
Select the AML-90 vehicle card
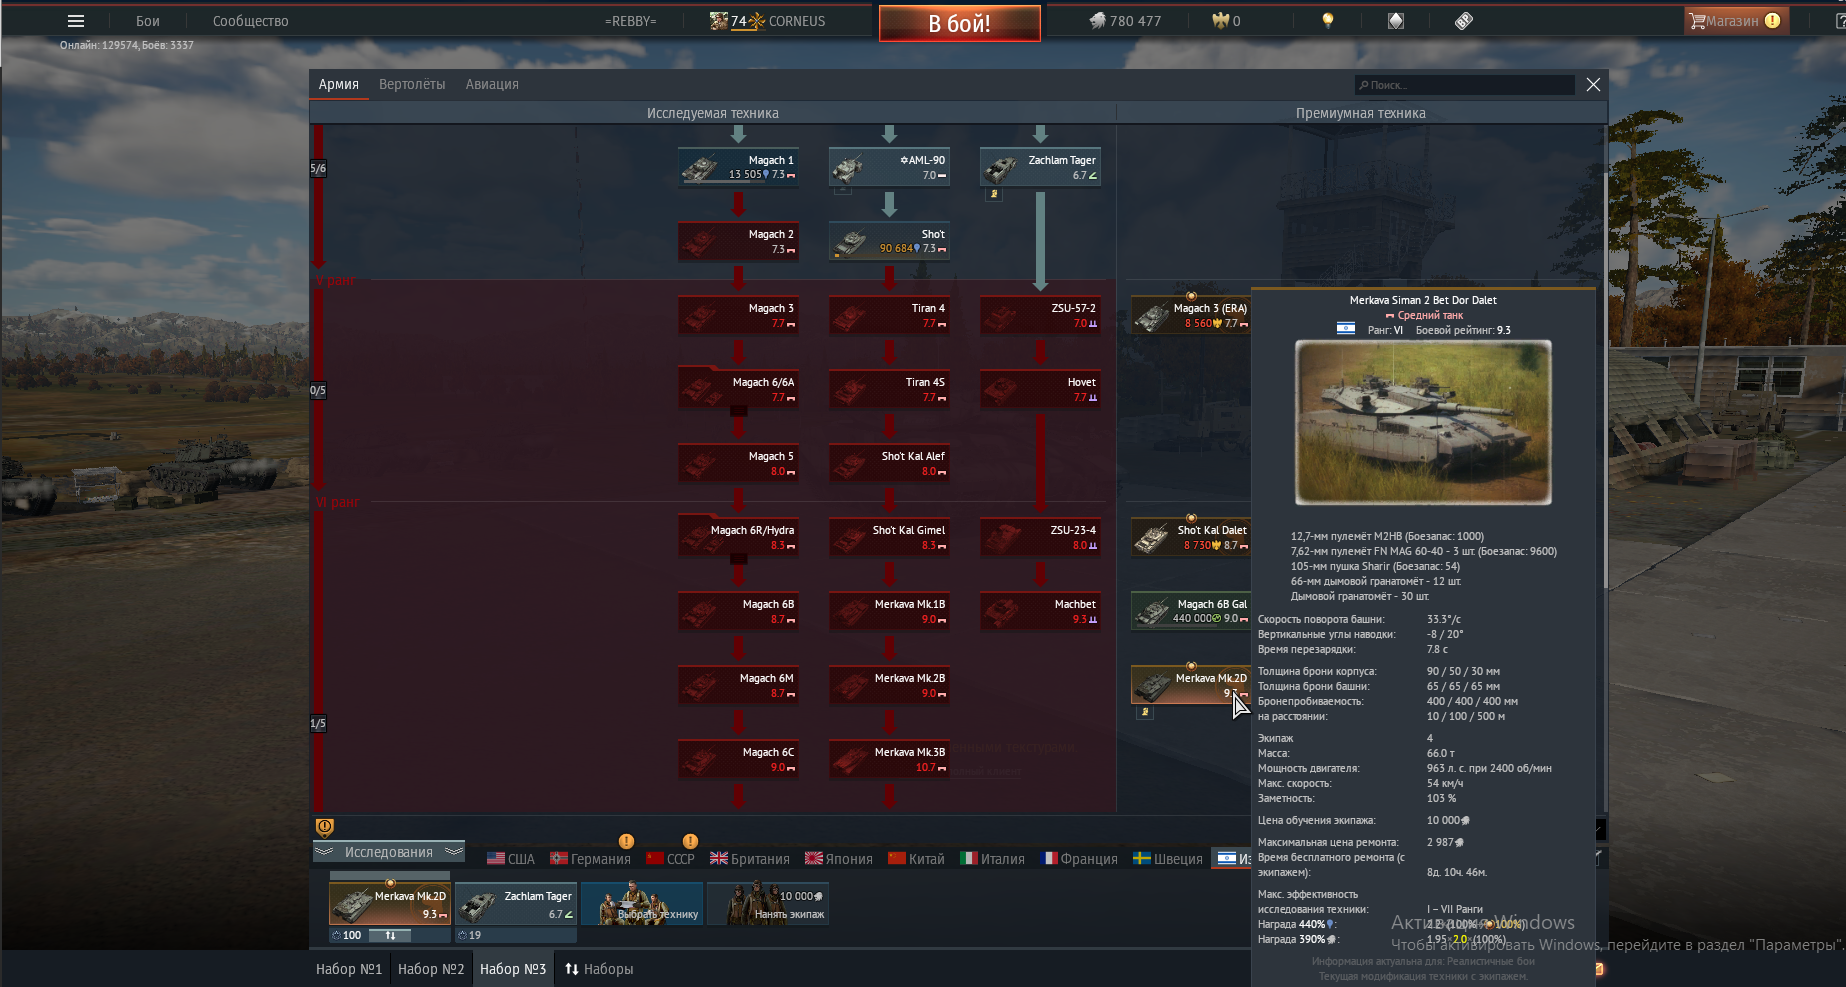click(x=889, y=167)
